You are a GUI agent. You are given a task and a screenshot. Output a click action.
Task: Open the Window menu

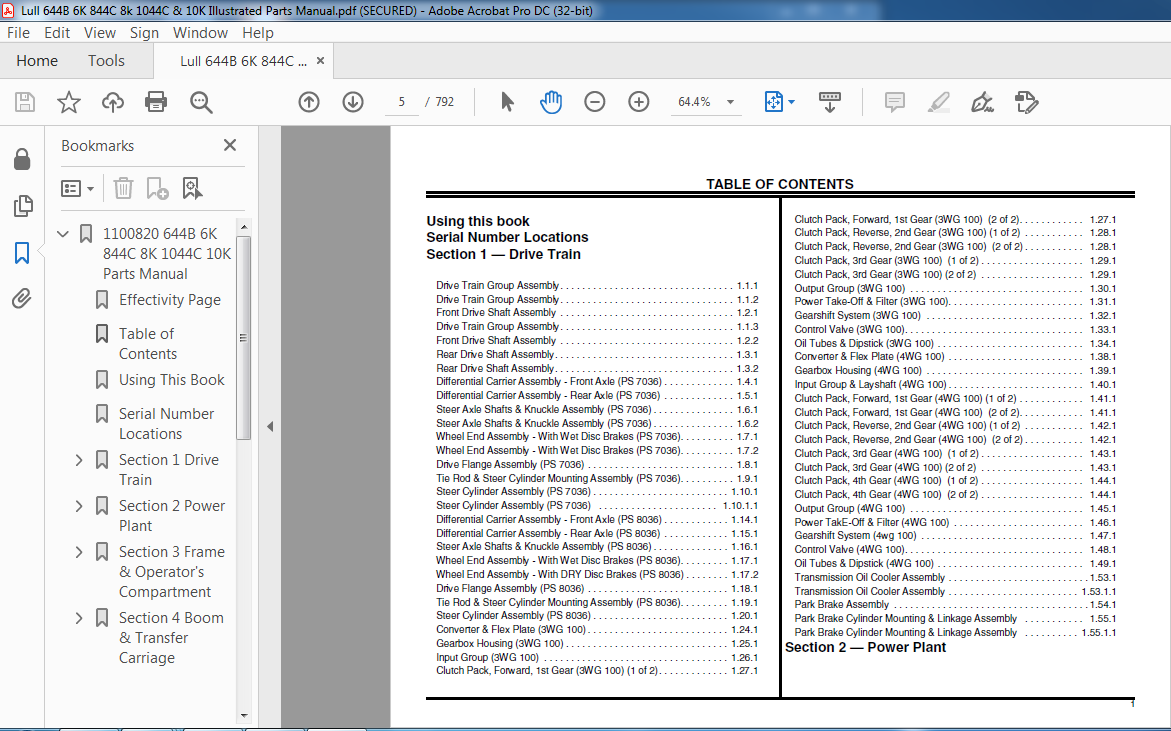[x=200, y=33]
